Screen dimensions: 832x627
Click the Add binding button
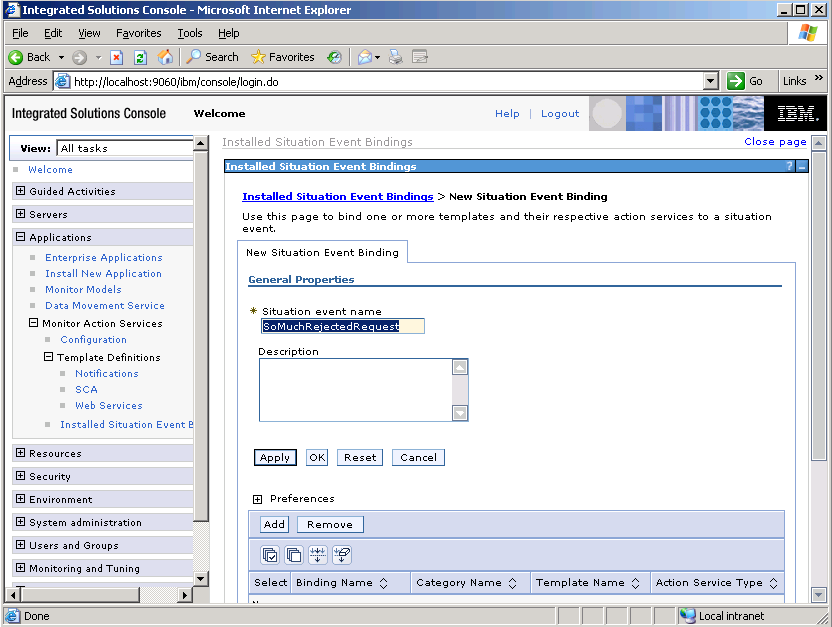274,525
